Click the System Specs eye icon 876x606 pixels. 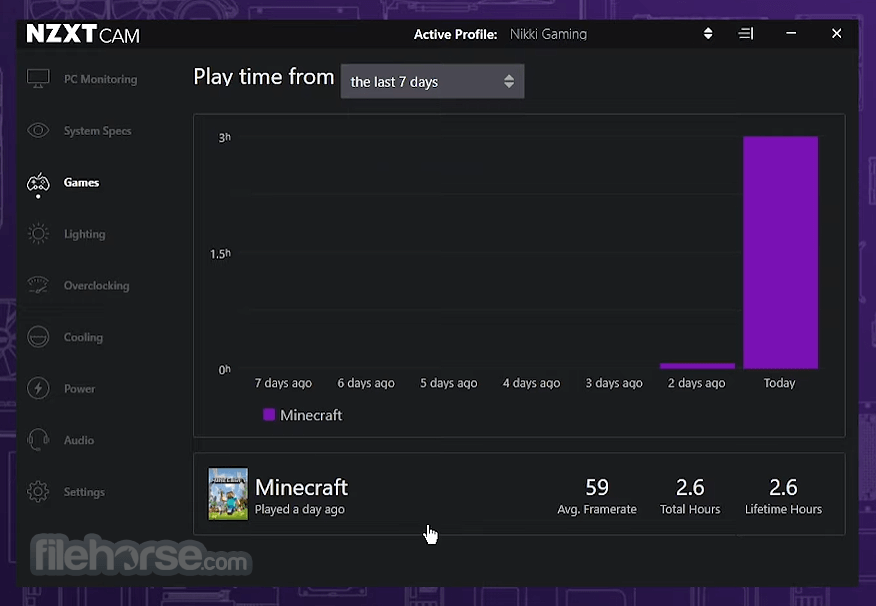point(38,131)
